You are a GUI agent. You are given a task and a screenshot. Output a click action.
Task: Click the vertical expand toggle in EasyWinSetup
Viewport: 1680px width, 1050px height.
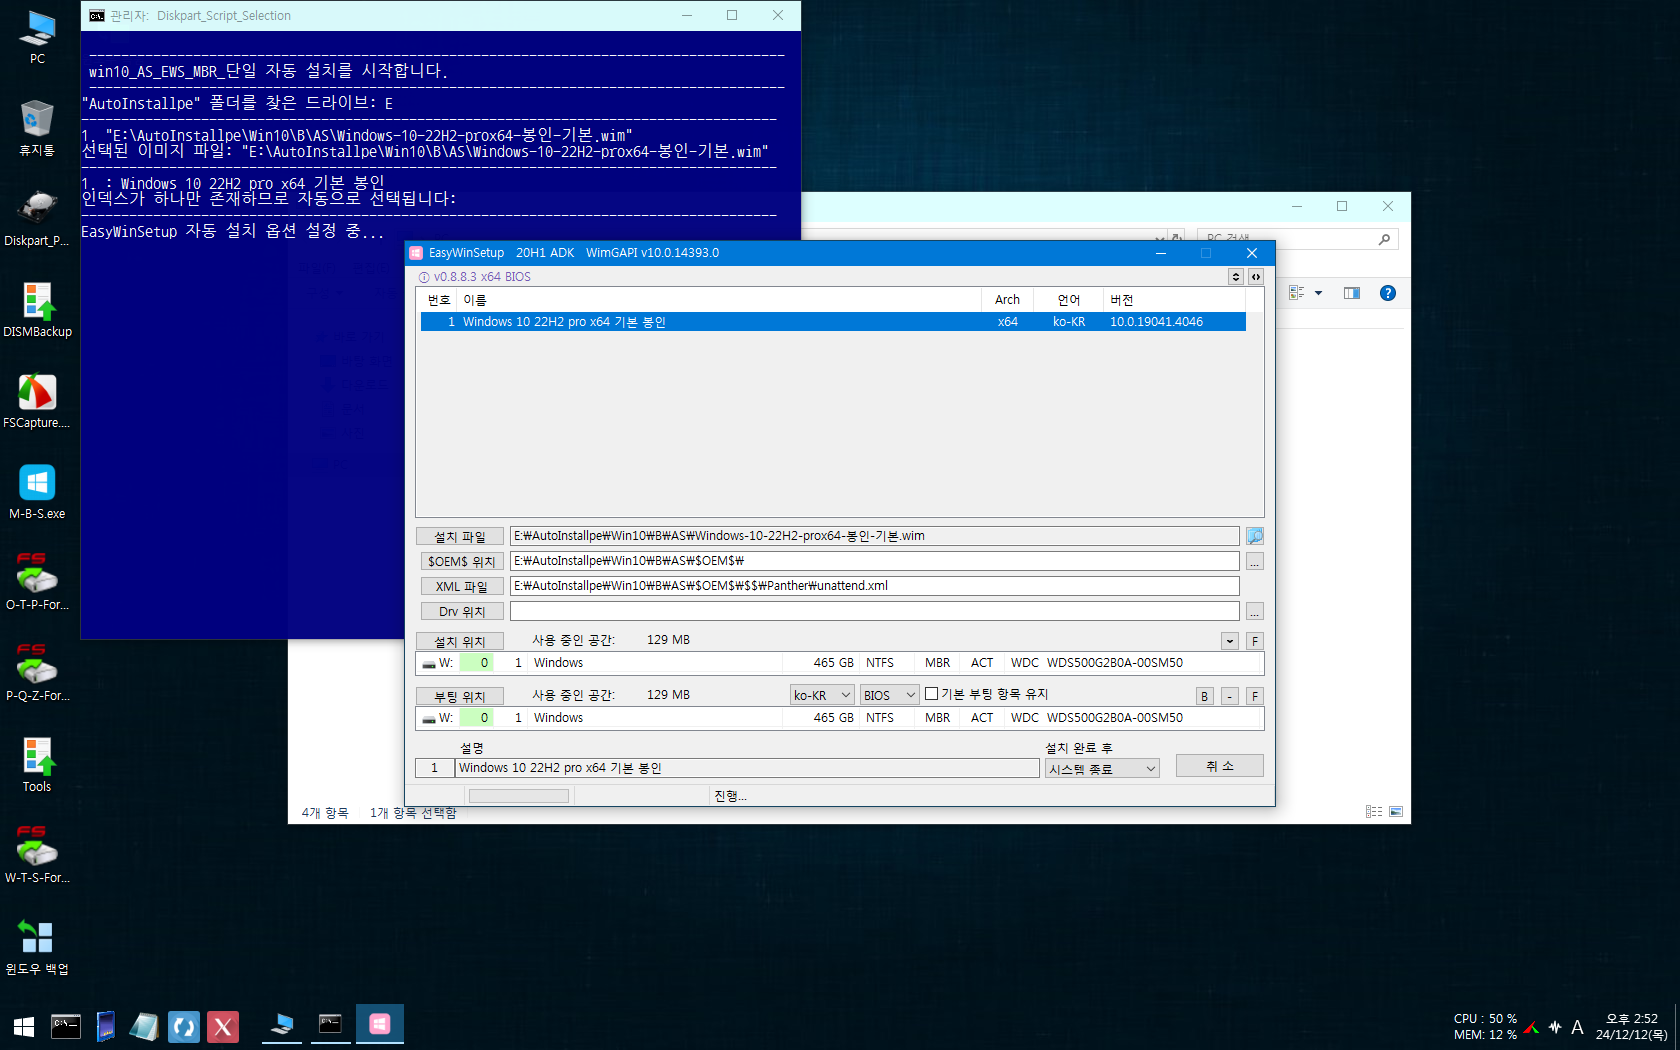[1236, 277]
